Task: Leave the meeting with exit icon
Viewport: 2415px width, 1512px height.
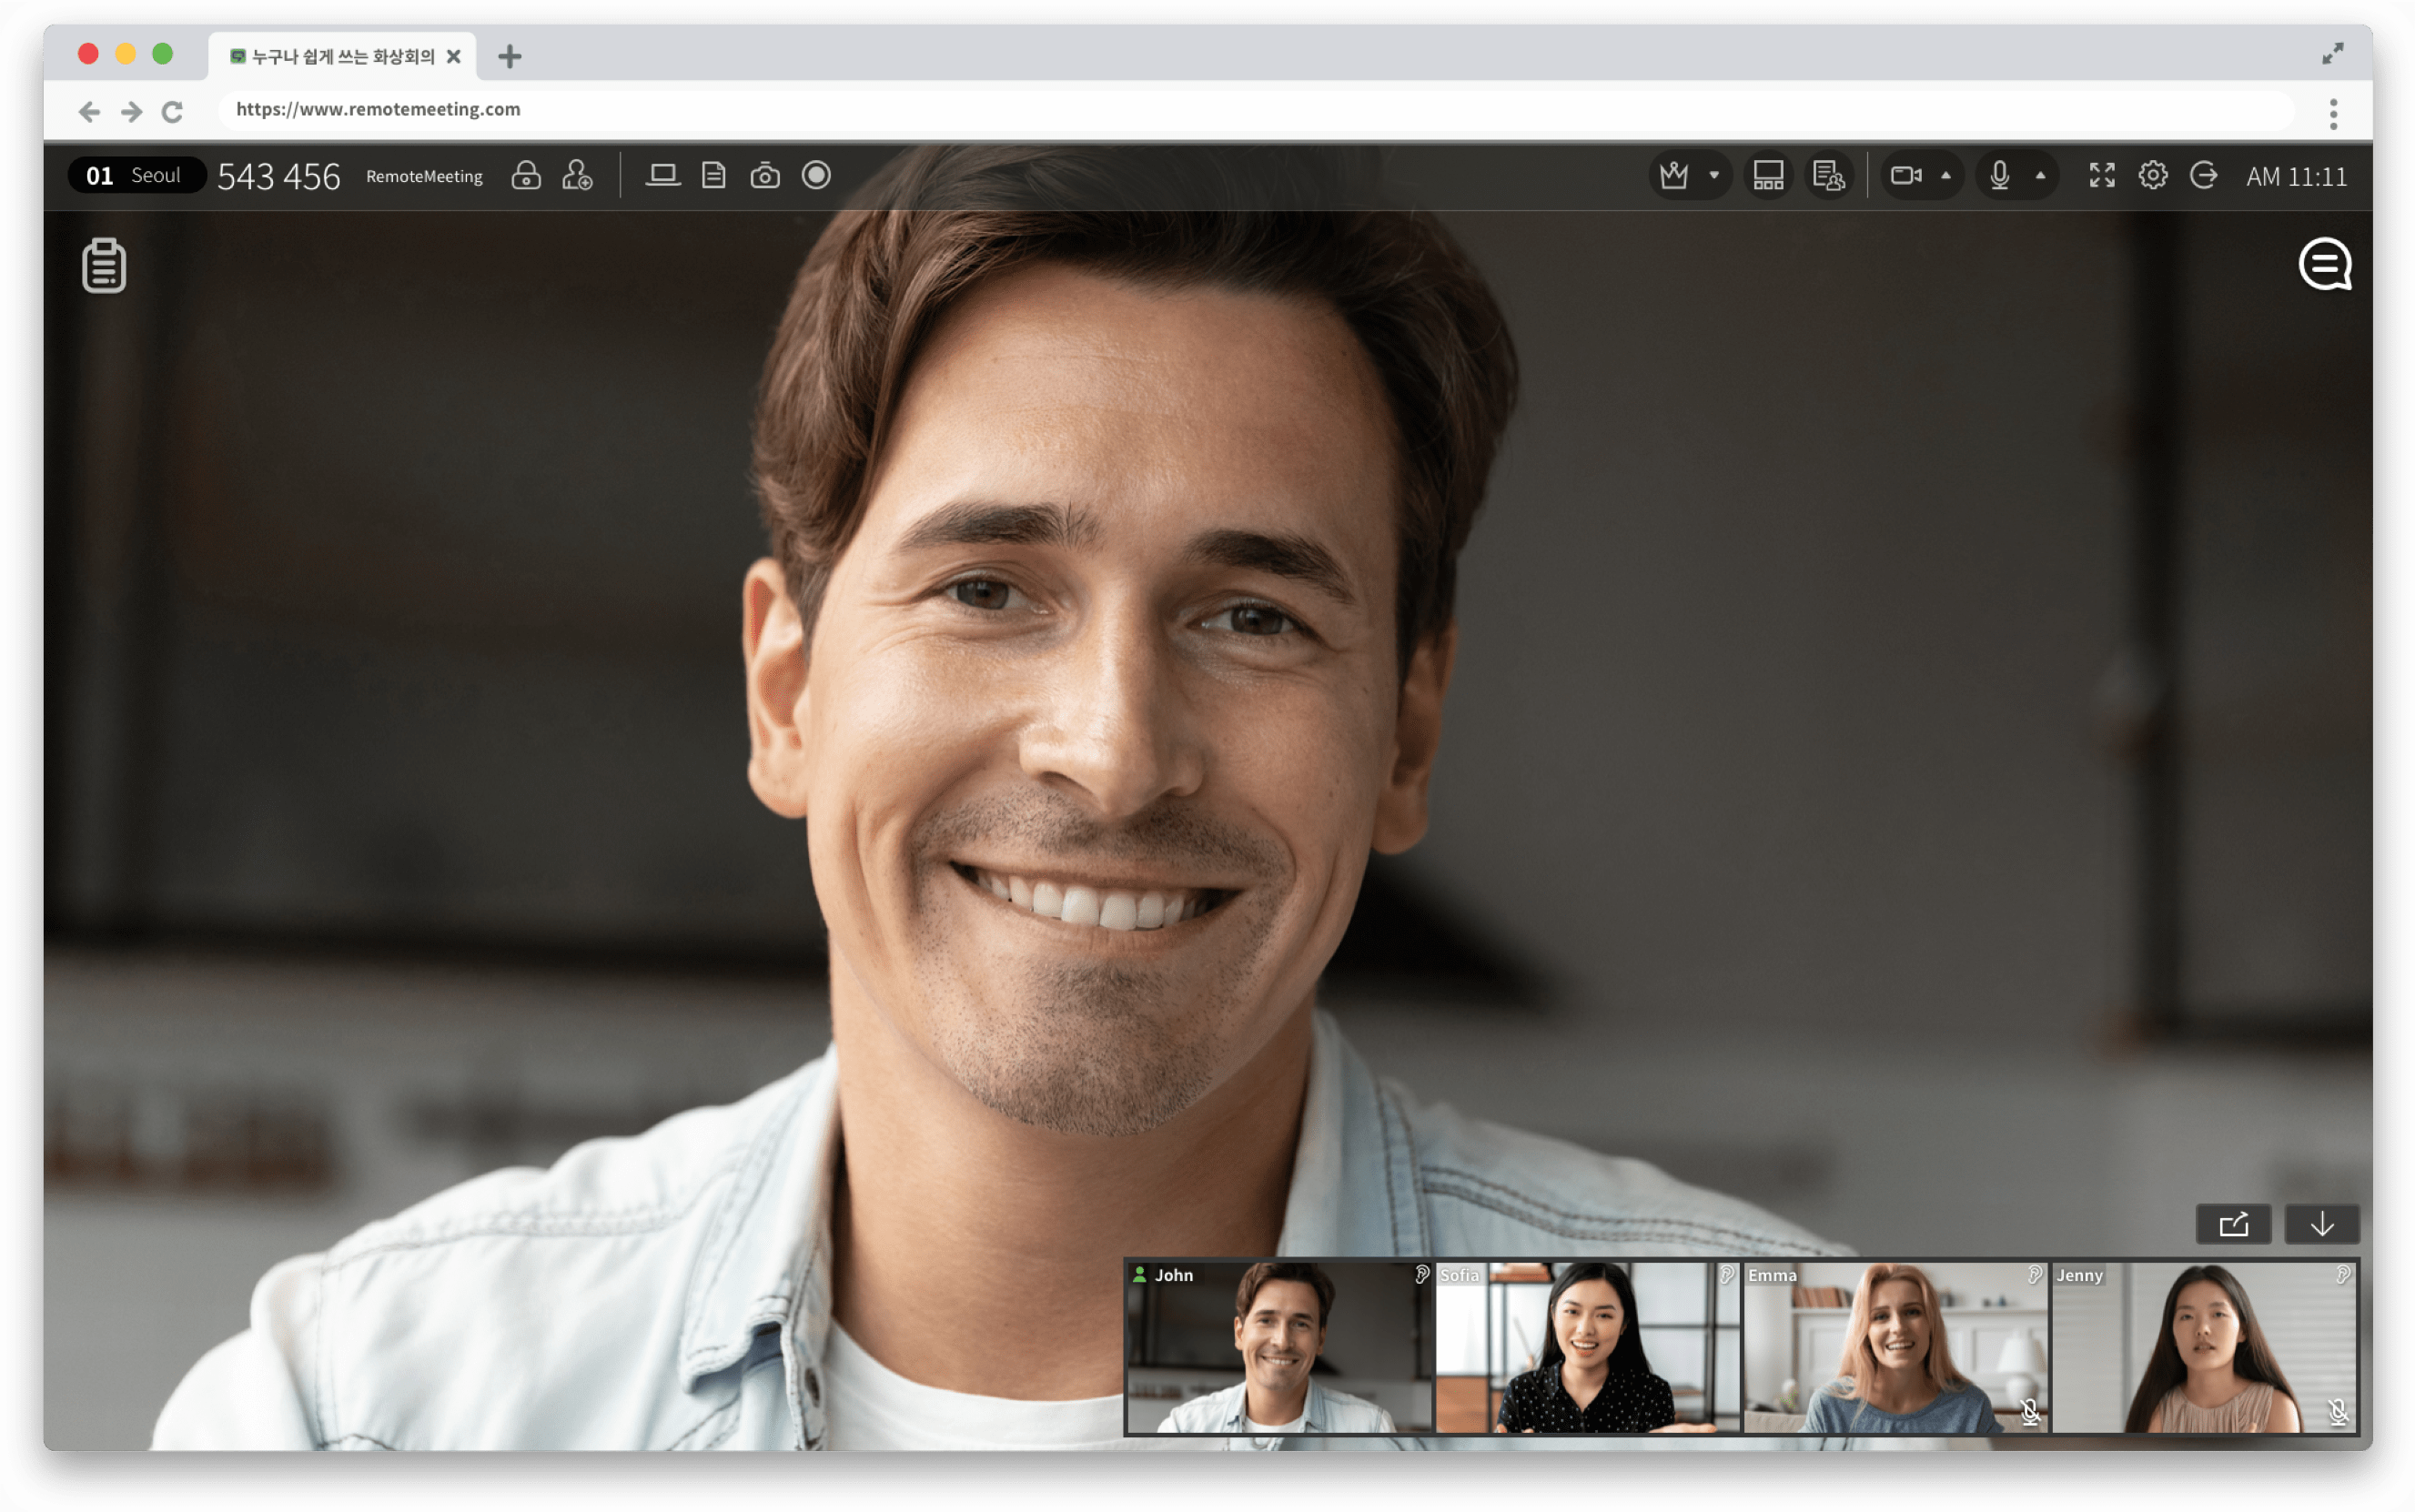Action: coord(2203,176)
